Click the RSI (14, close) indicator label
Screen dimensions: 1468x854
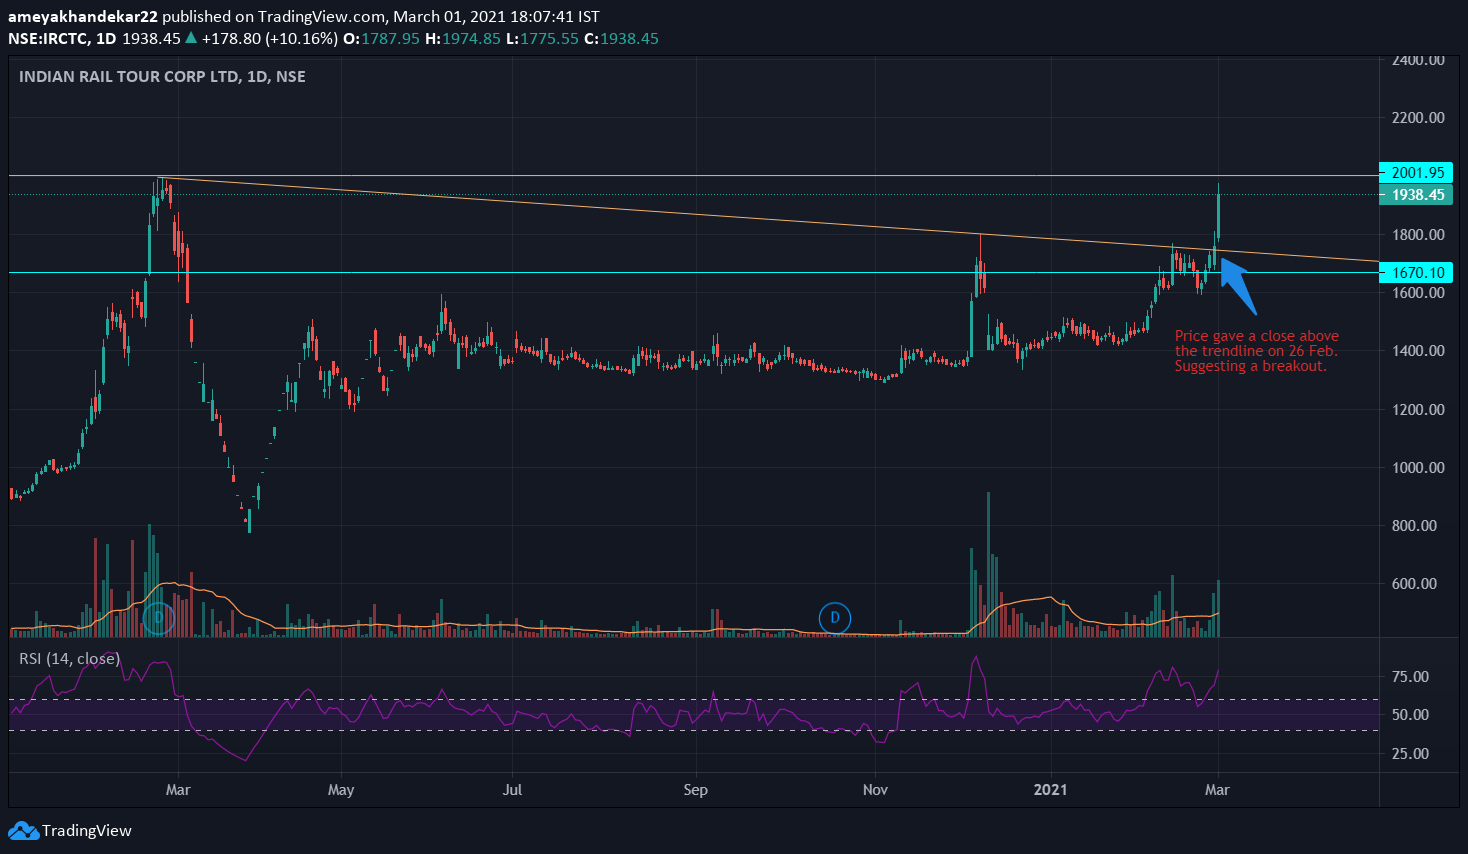tap(70, 658)
